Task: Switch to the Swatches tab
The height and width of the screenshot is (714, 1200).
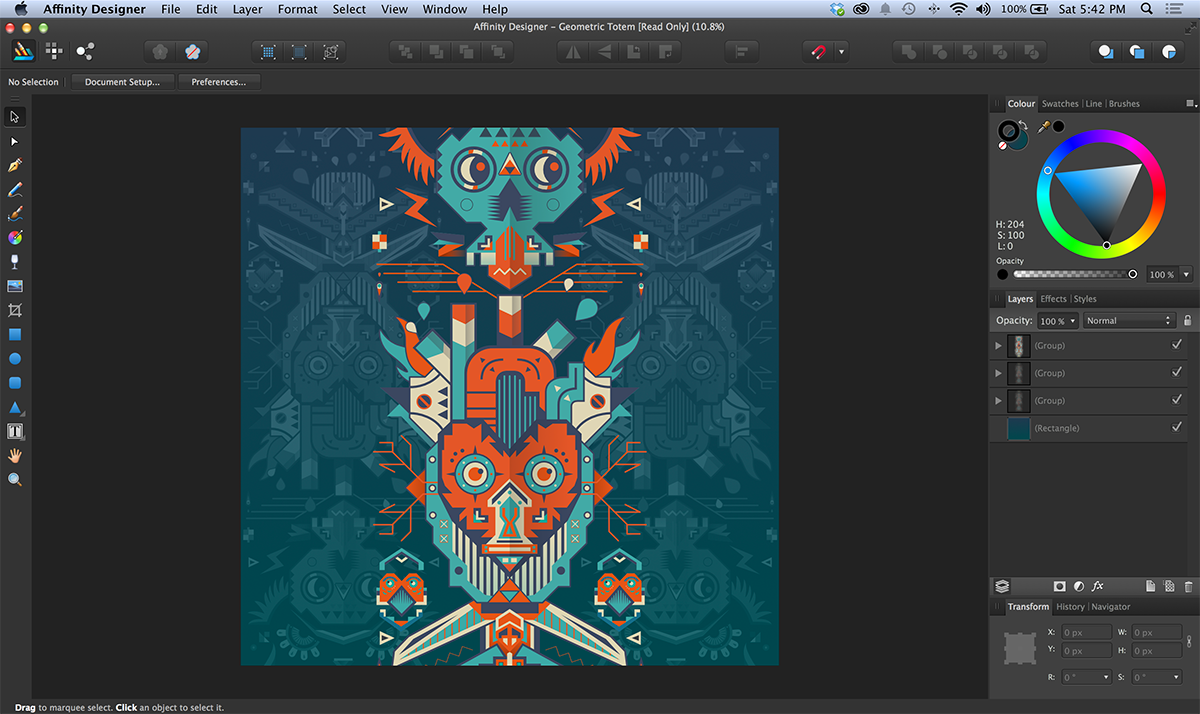Action: (x=1060, y=103)
